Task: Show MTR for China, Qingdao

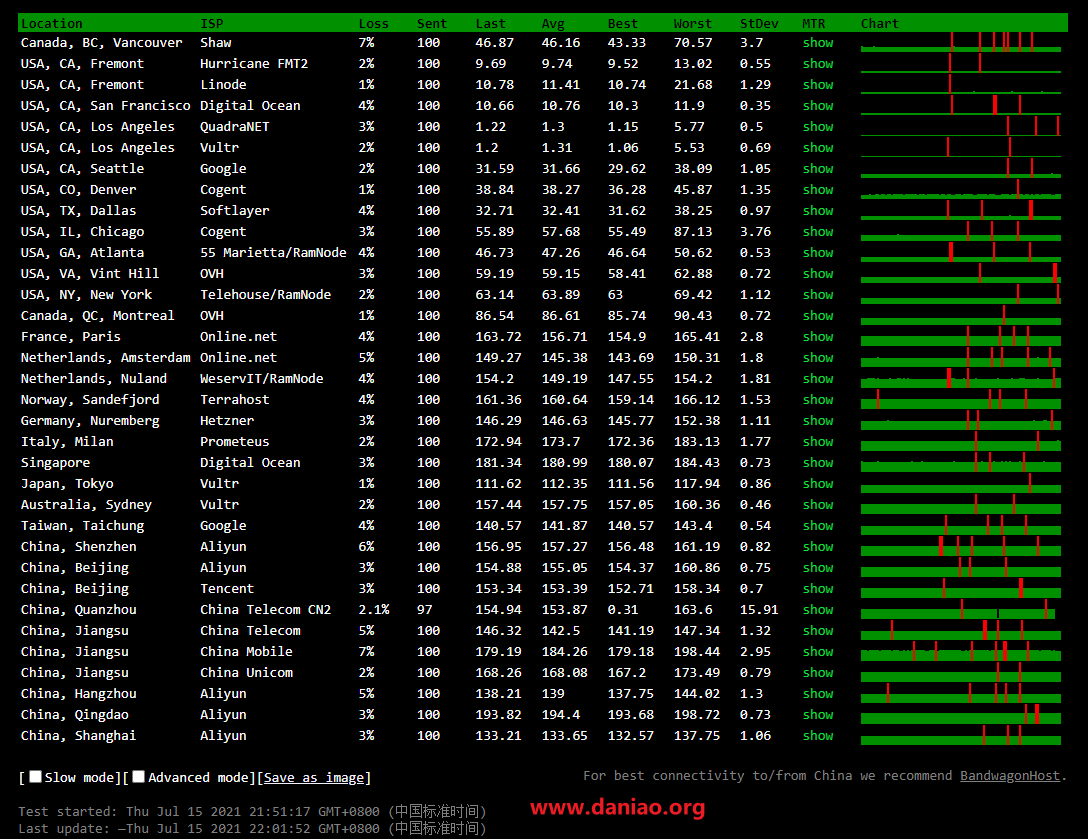Action: pos(817,714)
